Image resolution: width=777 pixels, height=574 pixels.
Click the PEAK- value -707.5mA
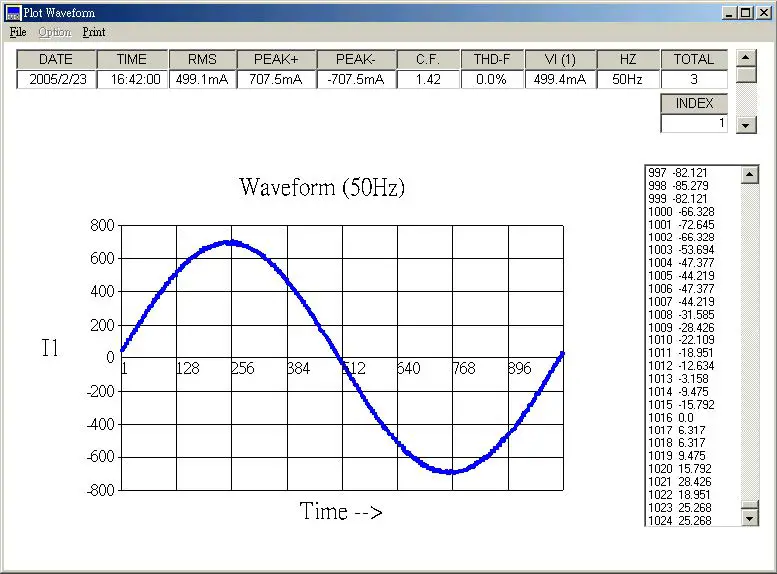[356, 79]
